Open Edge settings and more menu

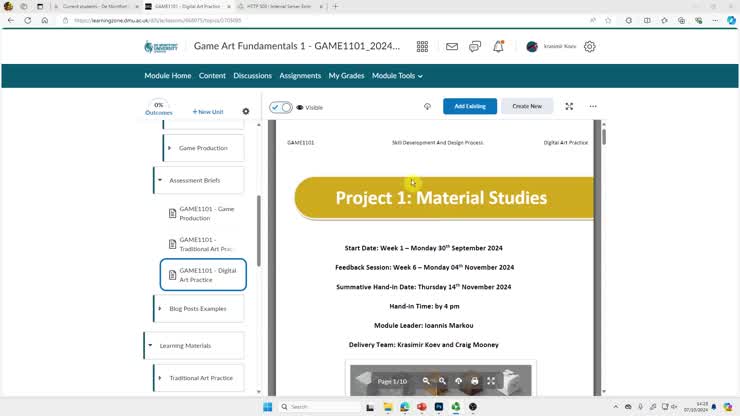point(715,20)
